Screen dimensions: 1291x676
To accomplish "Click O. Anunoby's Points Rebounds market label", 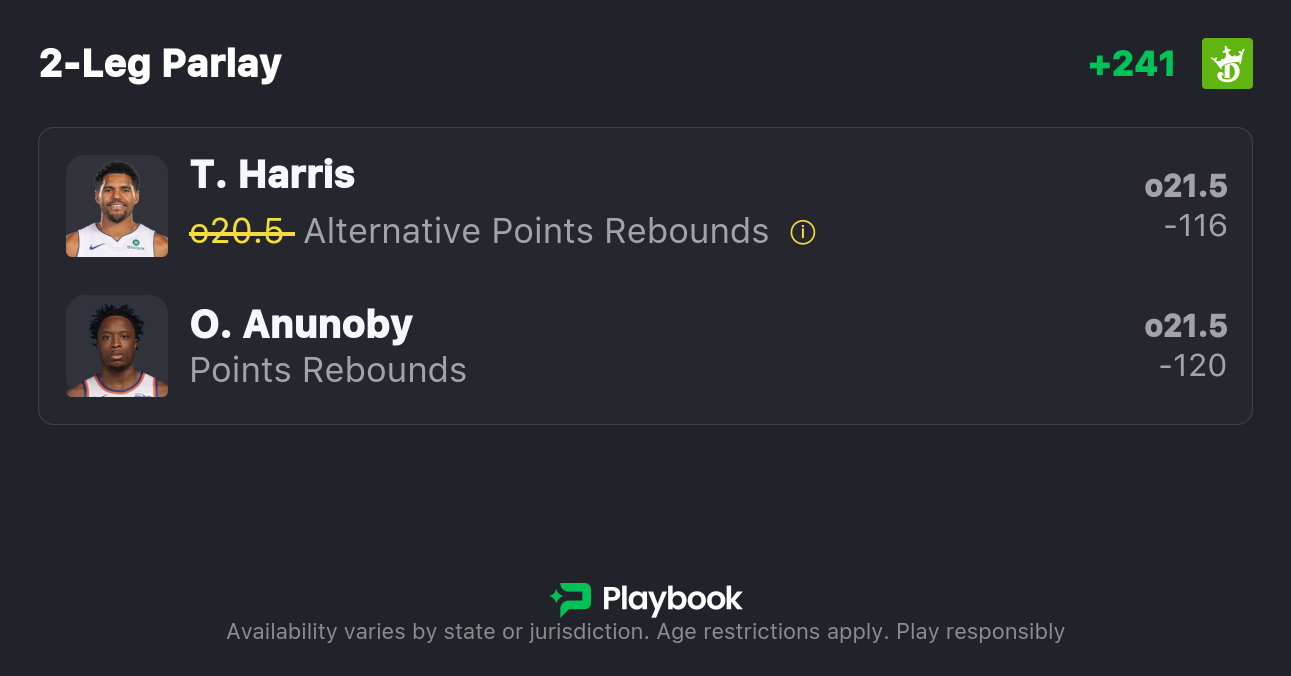I will tap(328, 370).
